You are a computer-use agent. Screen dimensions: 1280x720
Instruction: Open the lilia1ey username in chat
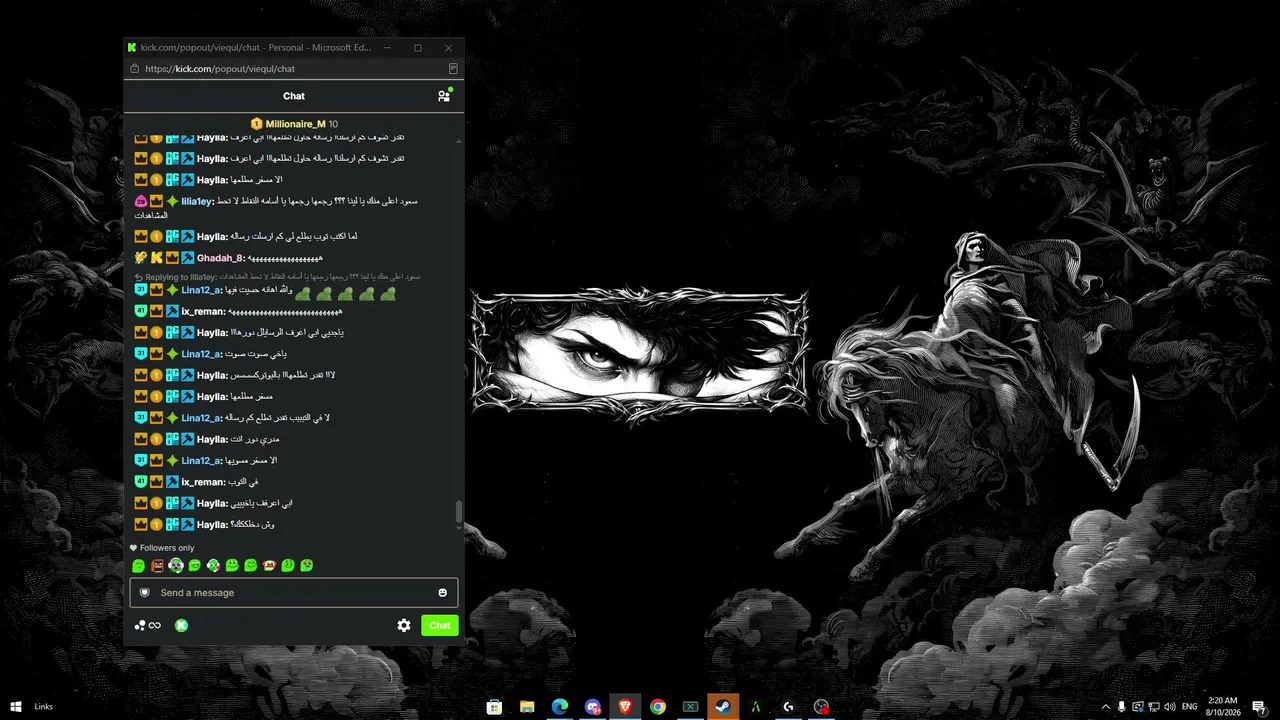click(197, 201)
